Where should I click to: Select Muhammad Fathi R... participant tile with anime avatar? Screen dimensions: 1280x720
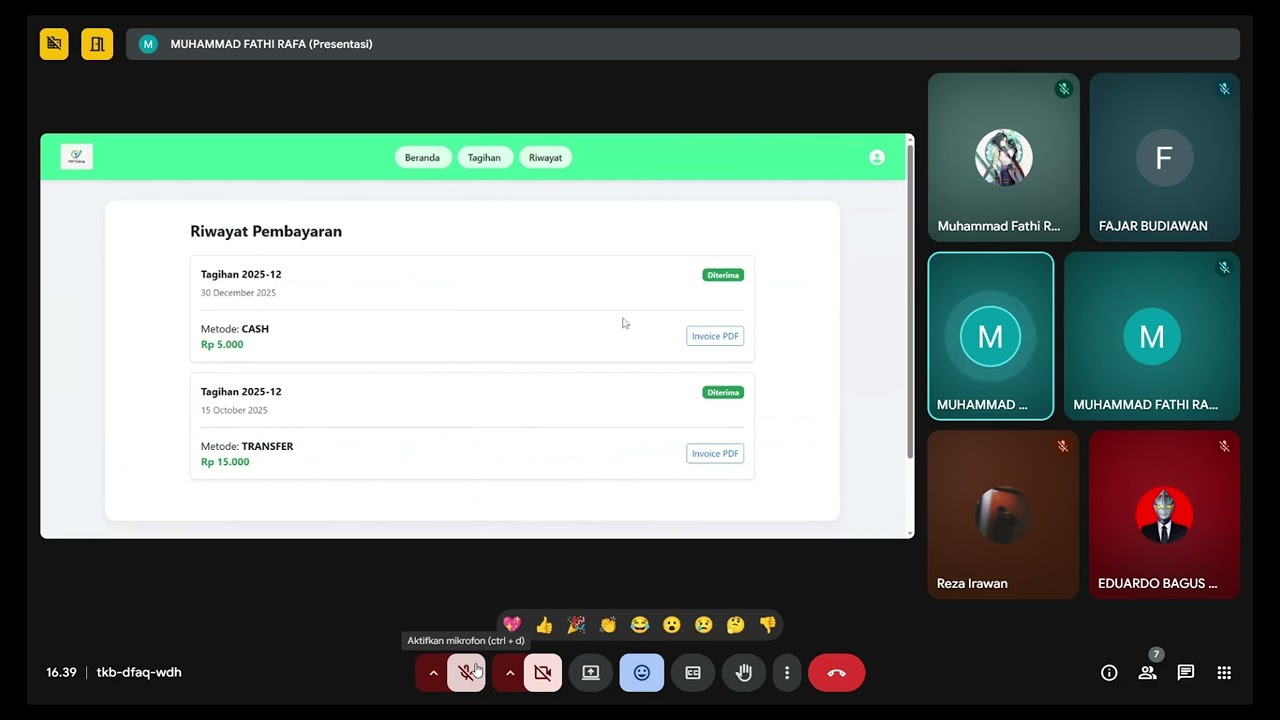[x=1004, y=157]
